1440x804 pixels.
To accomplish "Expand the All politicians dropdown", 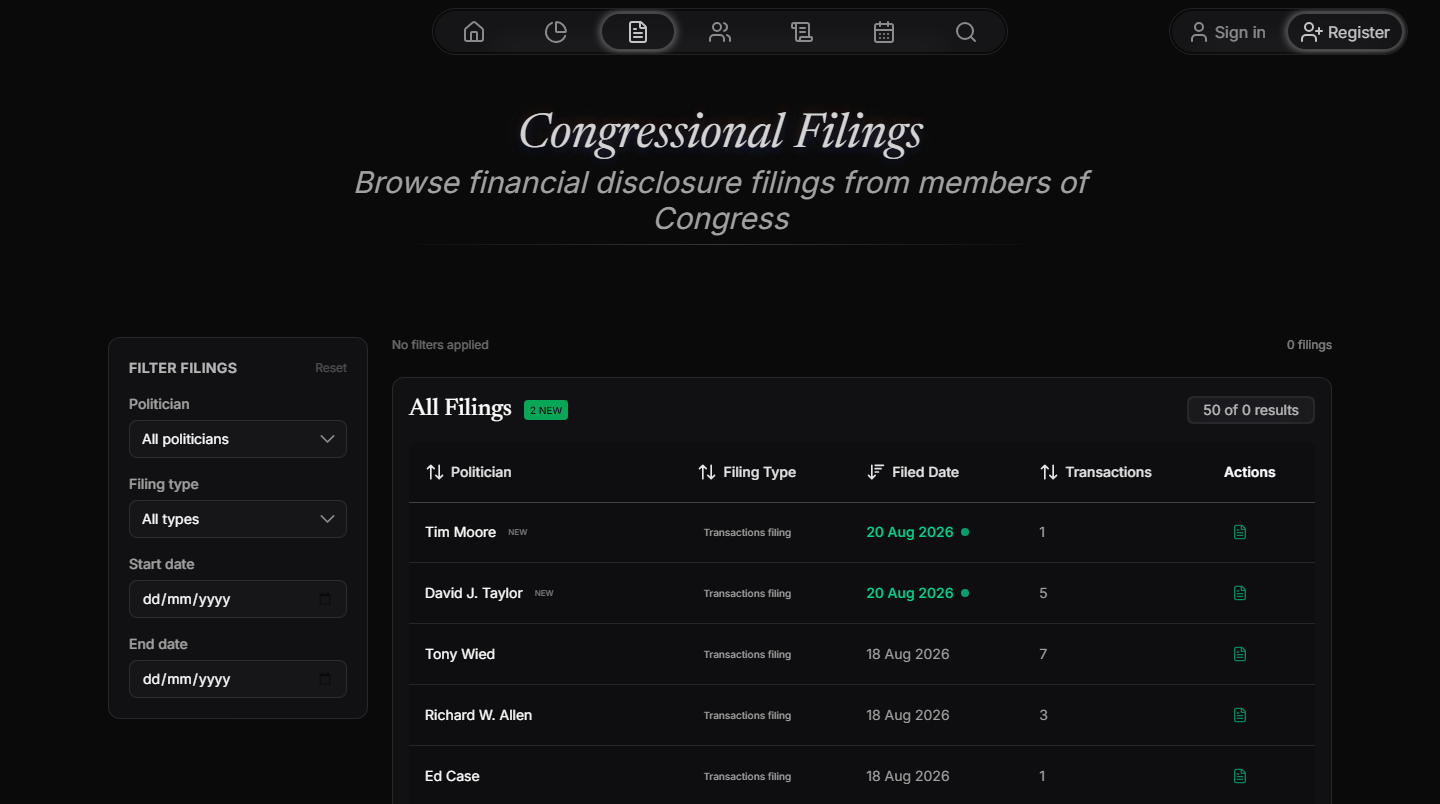I will pos(238,439).
